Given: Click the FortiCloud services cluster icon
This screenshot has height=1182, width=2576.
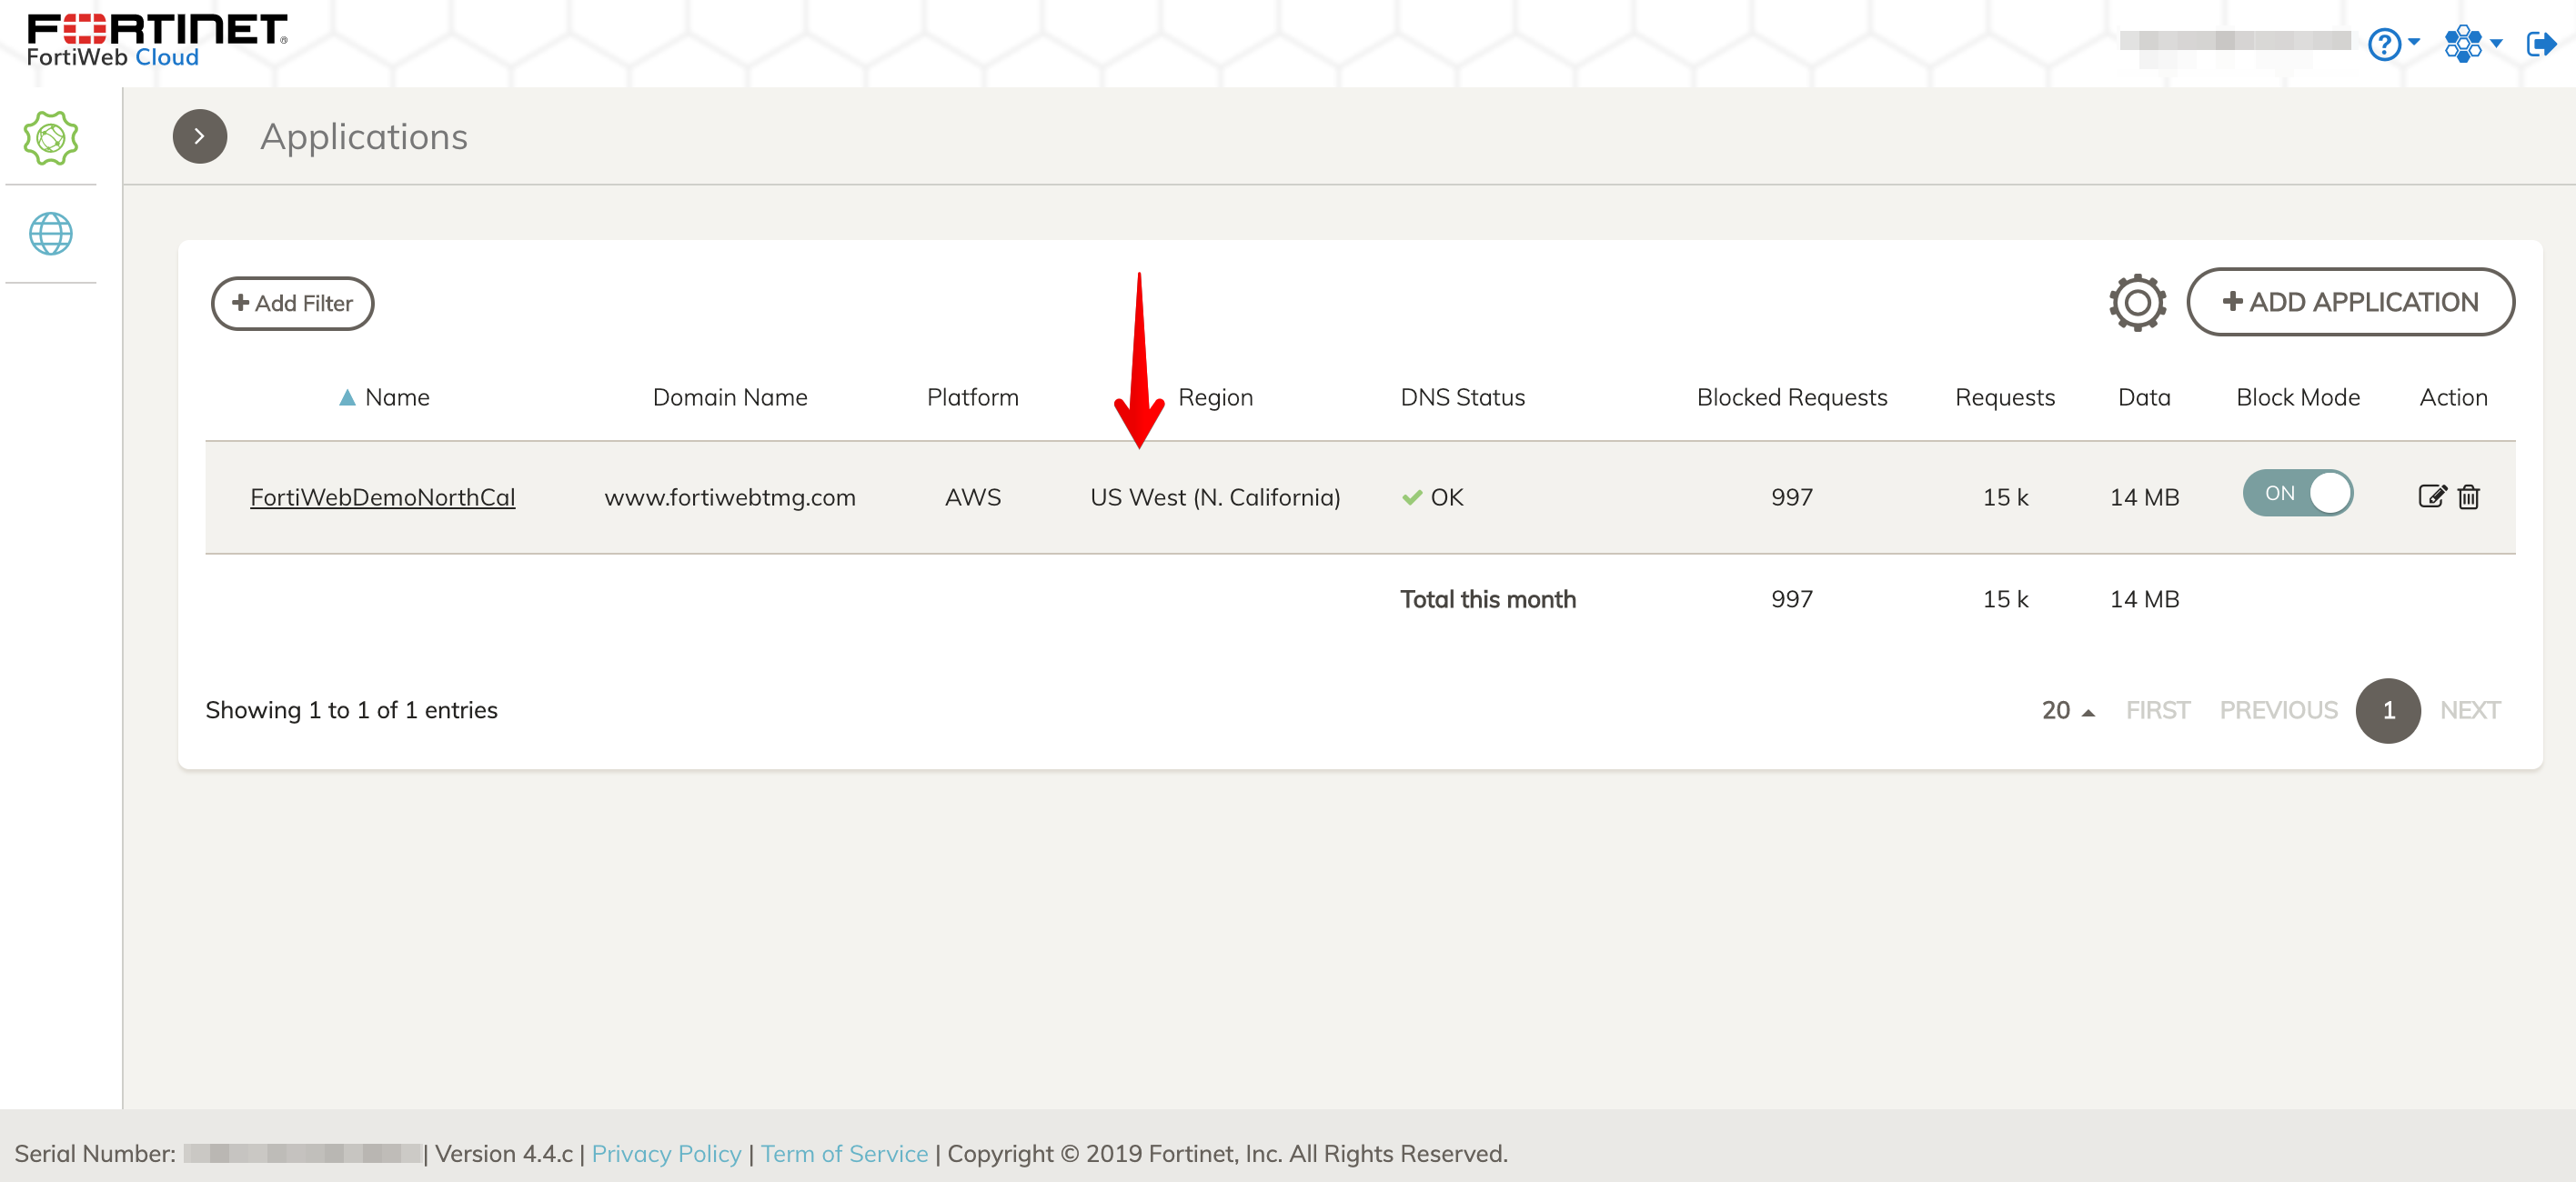Looking at the screenshot, I should pyautogui.click(x=2463, y=43).
